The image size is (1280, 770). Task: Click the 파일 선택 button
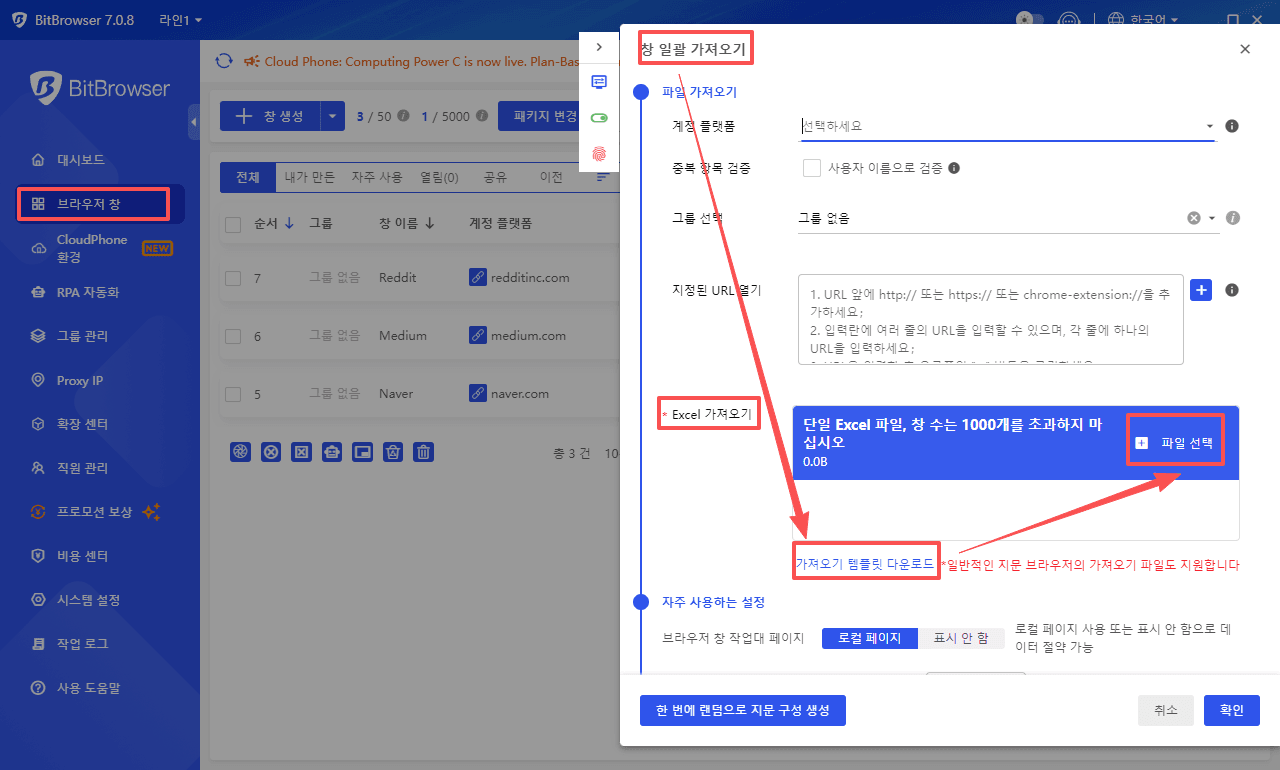(1176, 443)
